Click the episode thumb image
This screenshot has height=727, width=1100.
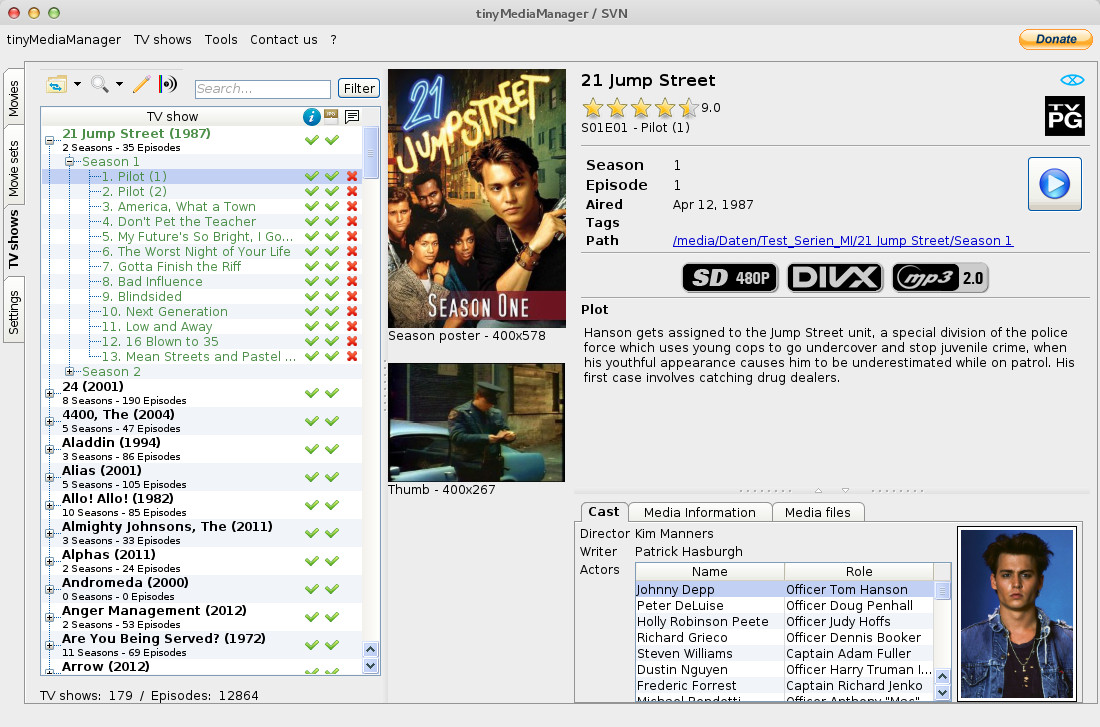[476, 422]
